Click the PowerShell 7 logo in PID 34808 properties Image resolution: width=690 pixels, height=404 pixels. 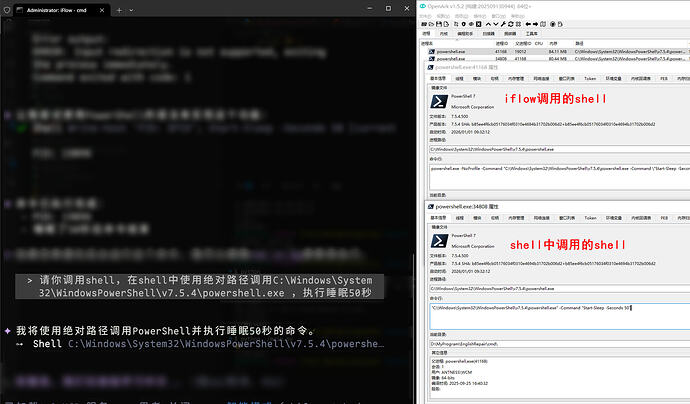tap(439, 241)
